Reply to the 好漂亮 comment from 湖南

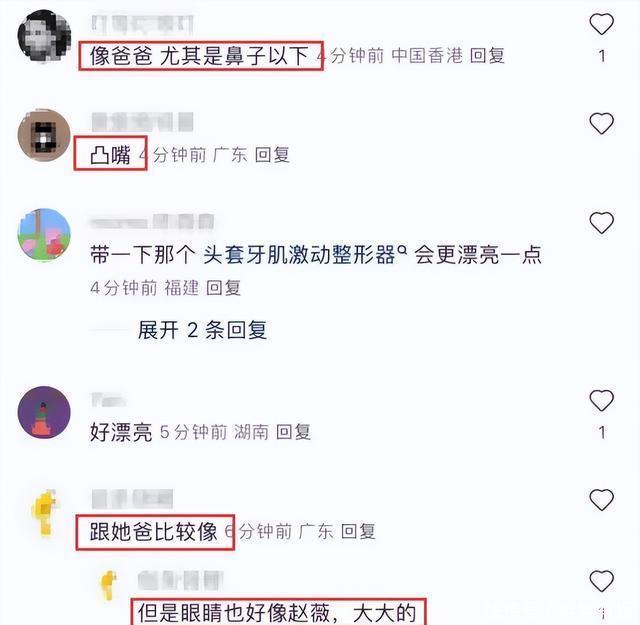[293, 432]
